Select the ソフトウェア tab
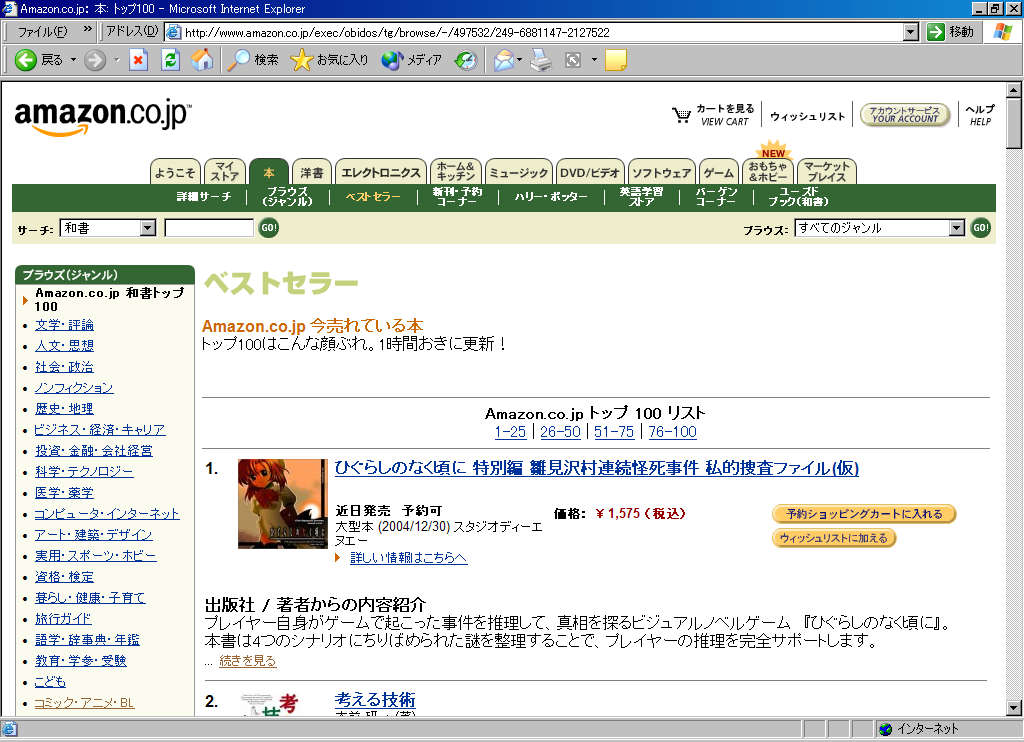This screenshot has width=1024, height=742. (662, 172)
